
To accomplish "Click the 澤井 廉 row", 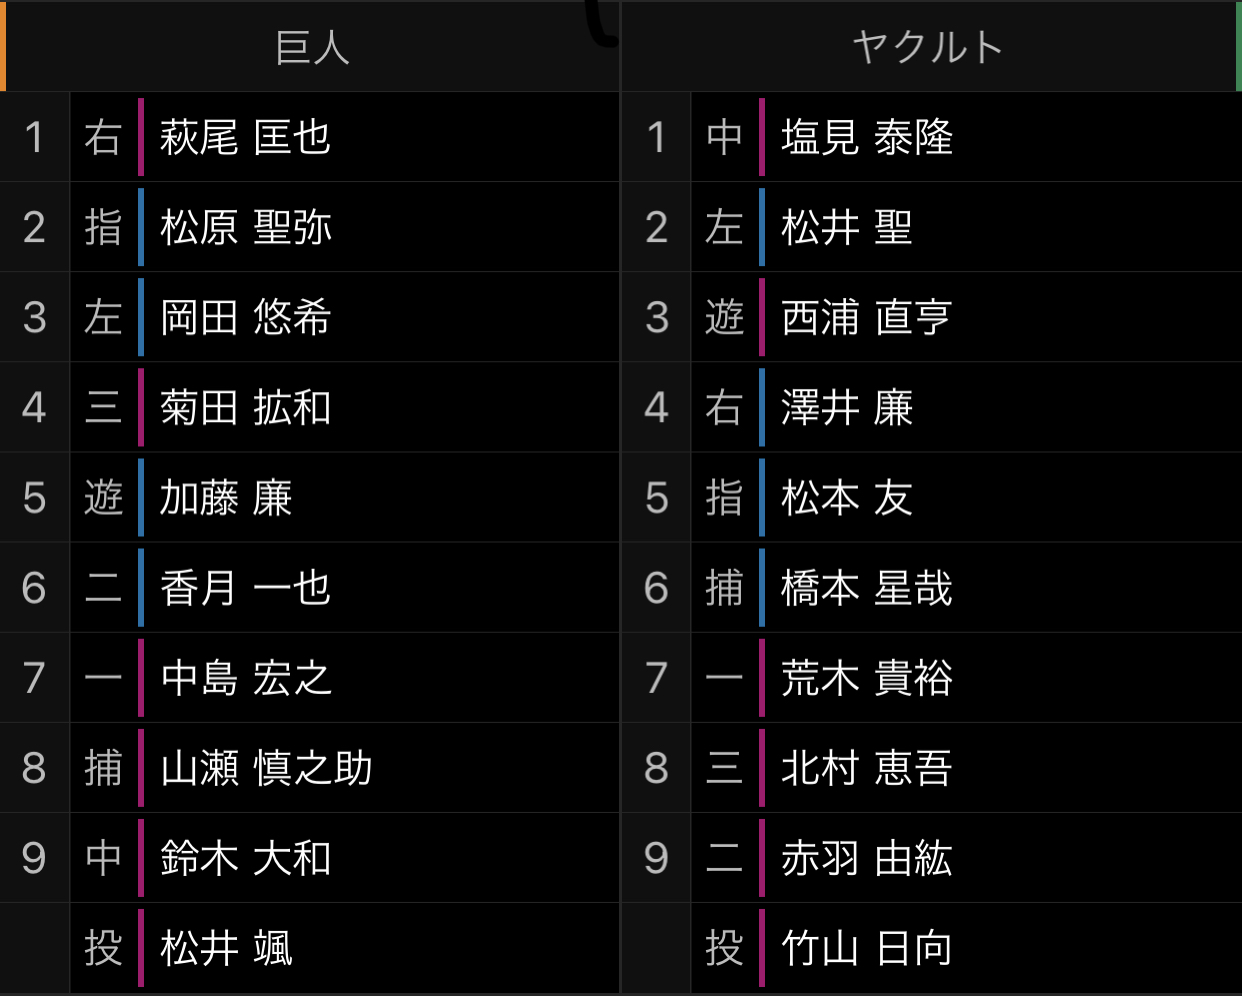I will coord(932,407).
